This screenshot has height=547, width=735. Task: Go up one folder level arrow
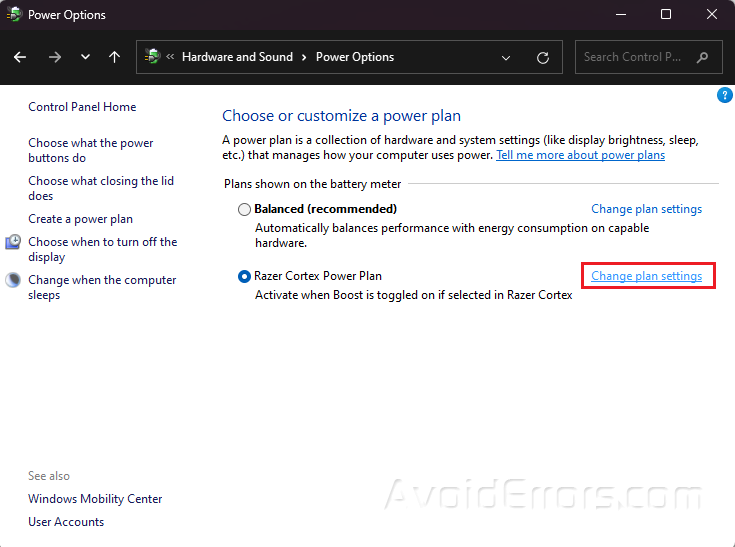pos(114,57)
